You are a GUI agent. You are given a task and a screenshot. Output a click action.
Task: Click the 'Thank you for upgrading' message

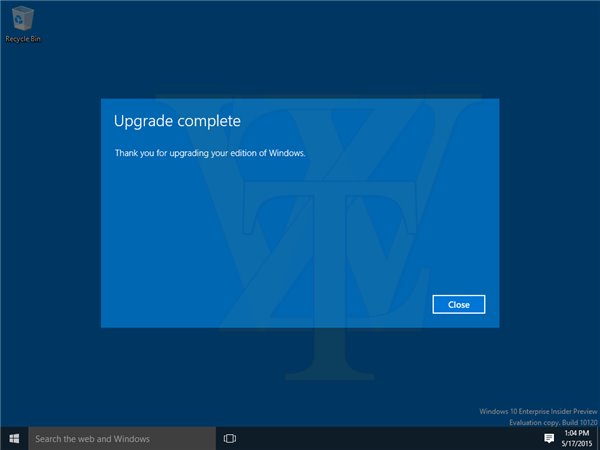pyautogui.click(x=210, y=153)
